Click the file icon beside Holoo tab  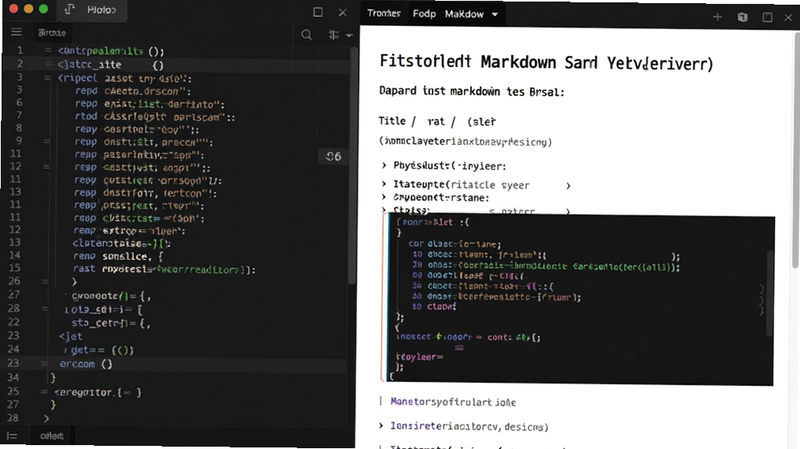tap(69, 10)
